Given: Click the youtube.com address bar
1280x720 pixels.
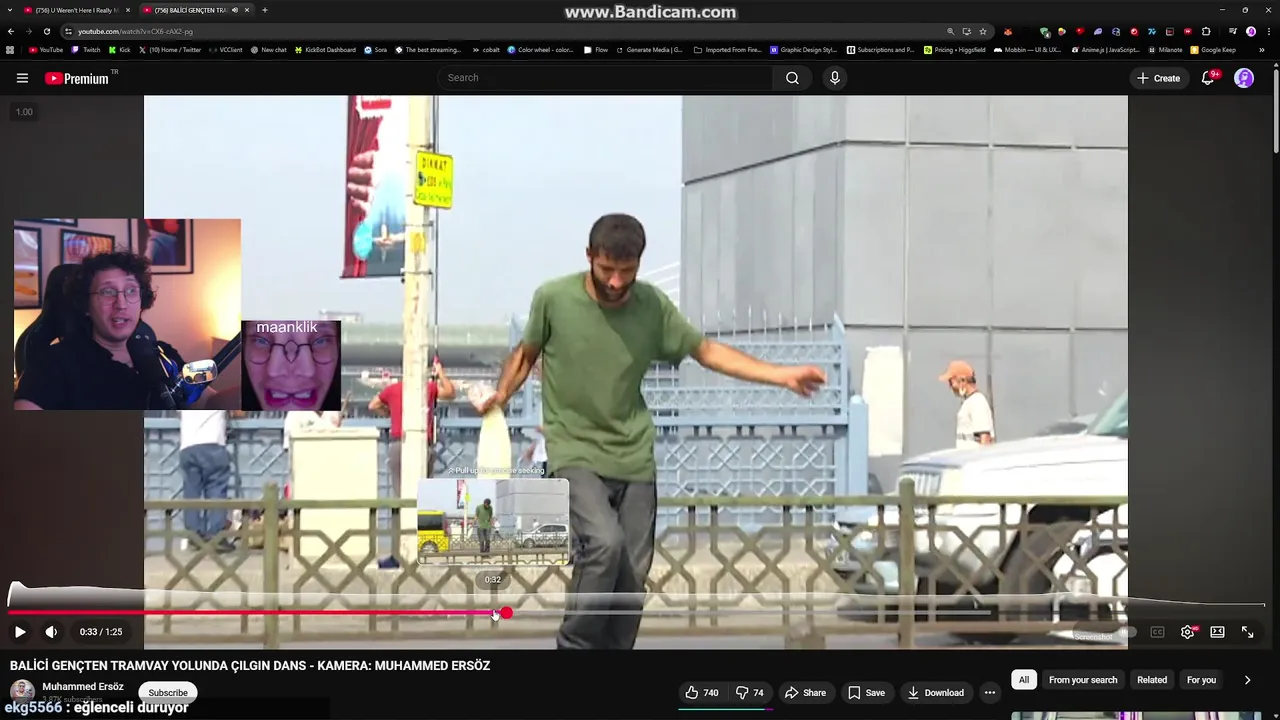Looking at the screenshot, I should (x=500, y=31).
